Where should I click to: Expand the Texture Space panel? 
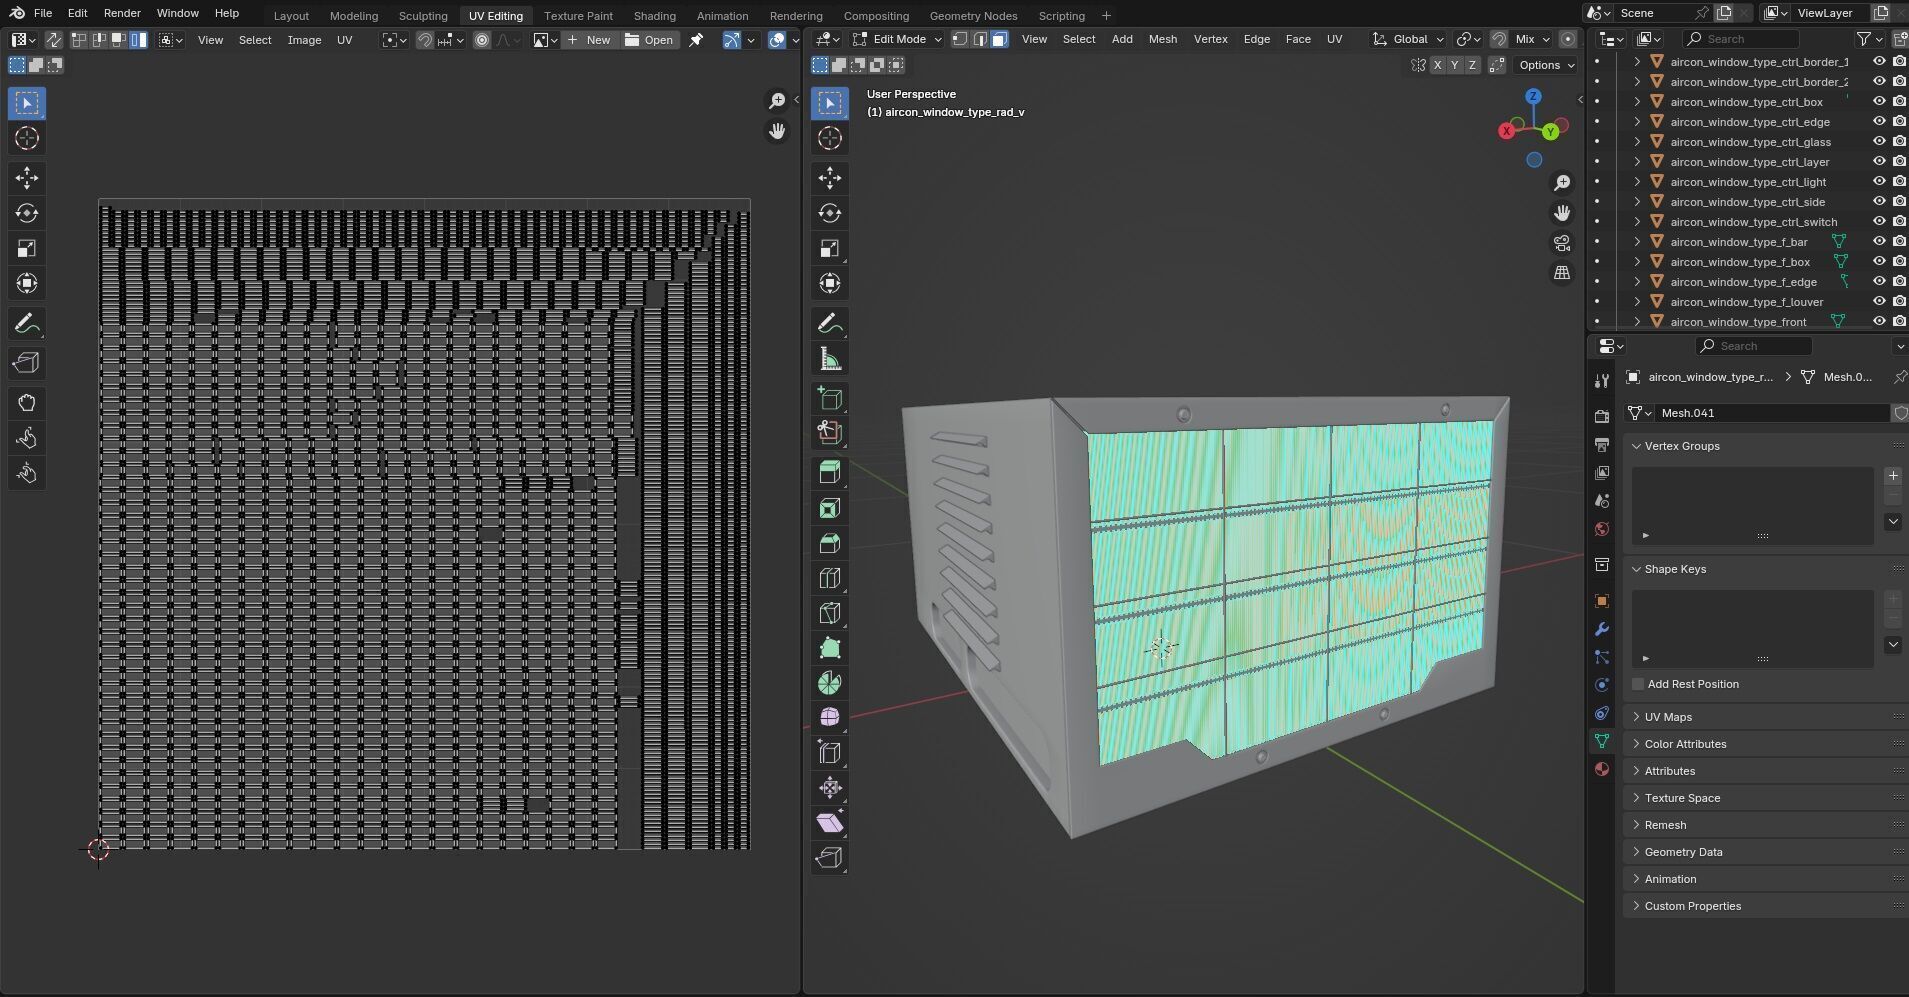1682,798
